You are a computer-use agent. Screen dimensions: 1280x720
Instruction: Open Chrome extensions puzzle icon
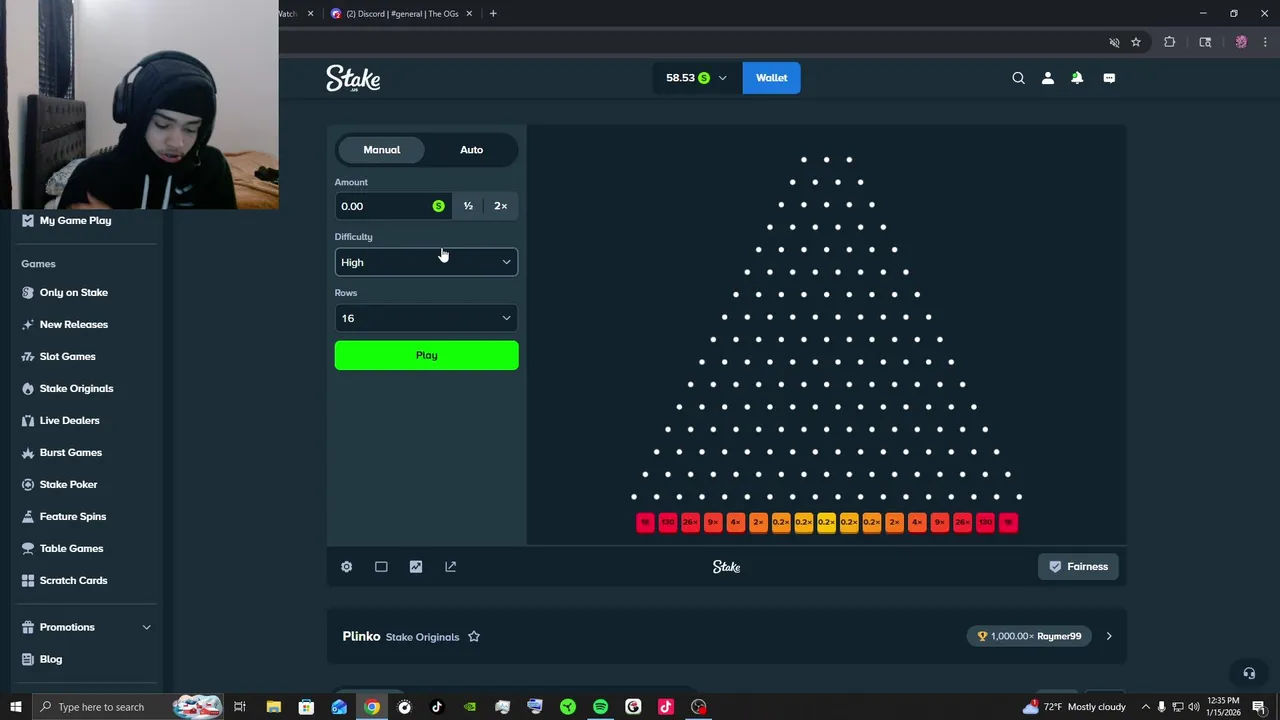(1169, 42)
